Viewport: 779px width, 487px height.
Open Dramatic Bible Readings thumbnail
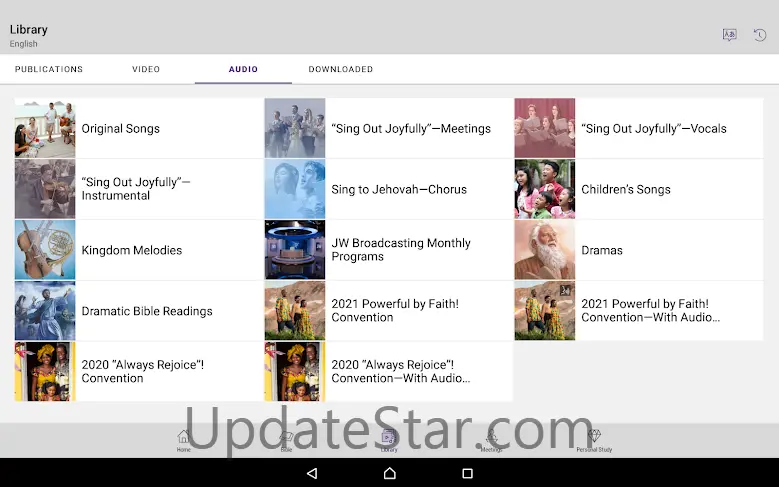(45, 311)
